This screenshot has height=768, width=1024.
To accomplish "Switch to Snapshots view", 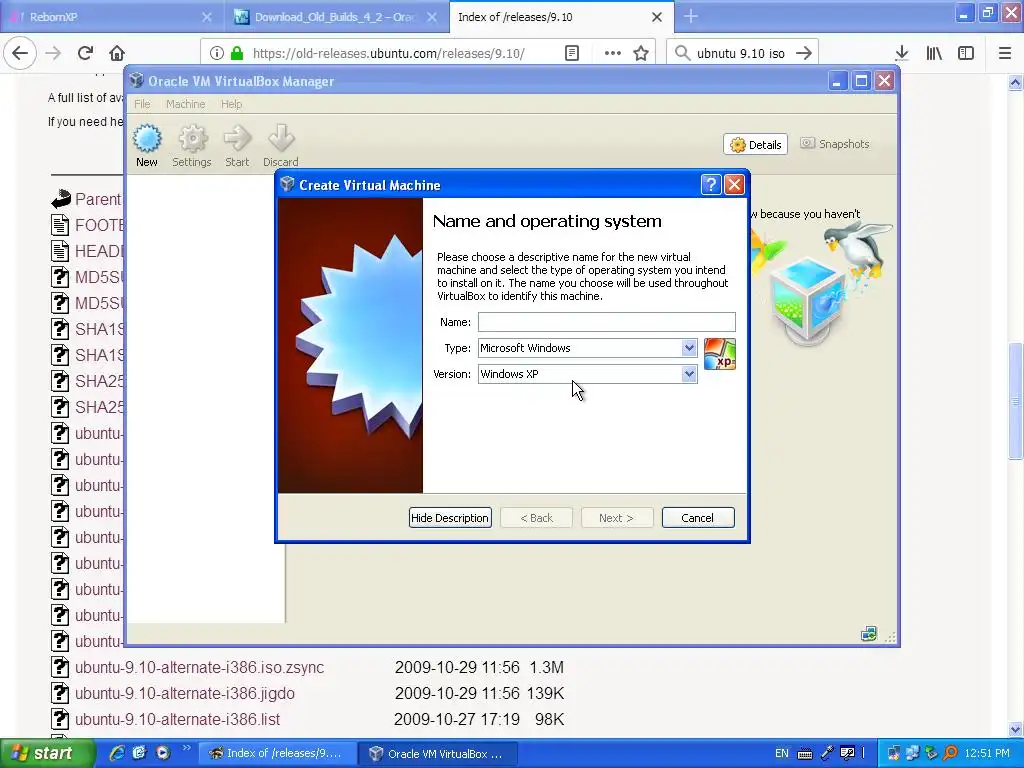I will point(835,144).
